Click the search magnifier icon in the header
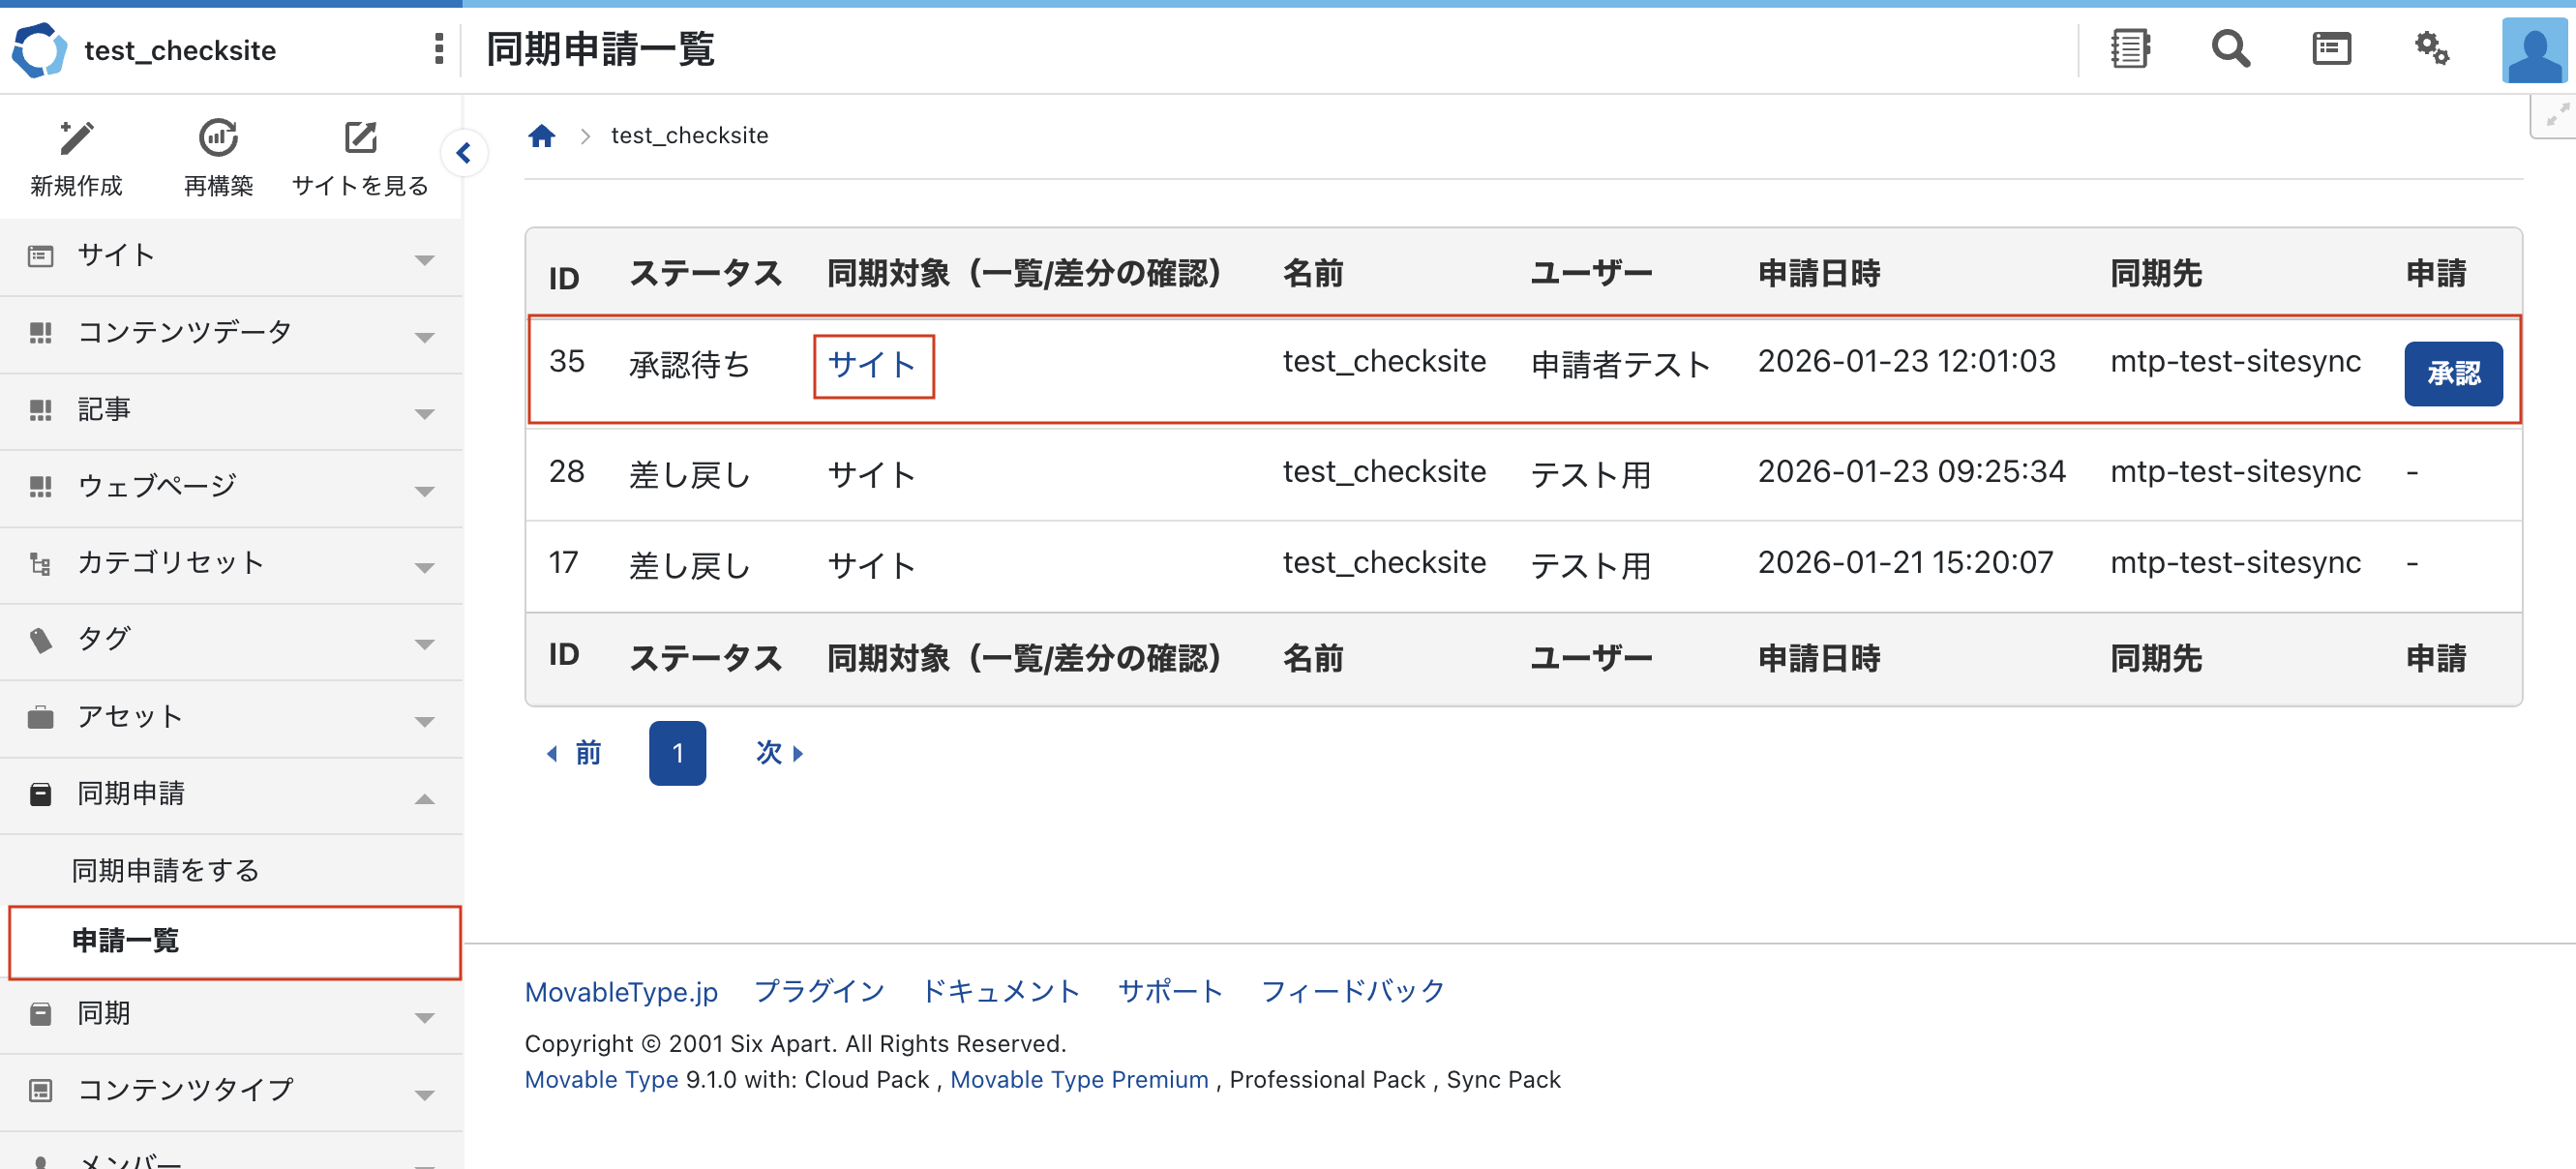The image size is (2576, 1169). [x=2230, y=48]
